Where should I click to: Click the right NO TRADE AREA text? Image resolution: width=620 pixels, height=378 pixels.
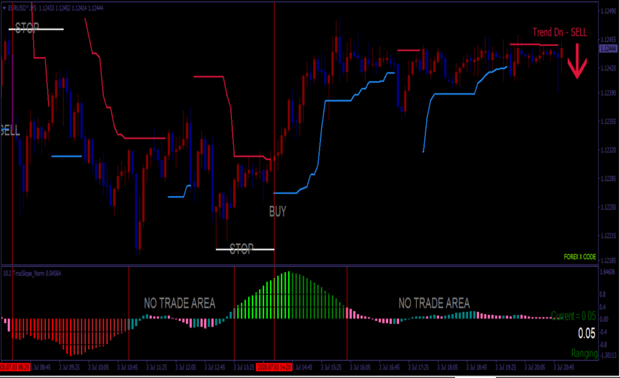click(x=434, y=303)
